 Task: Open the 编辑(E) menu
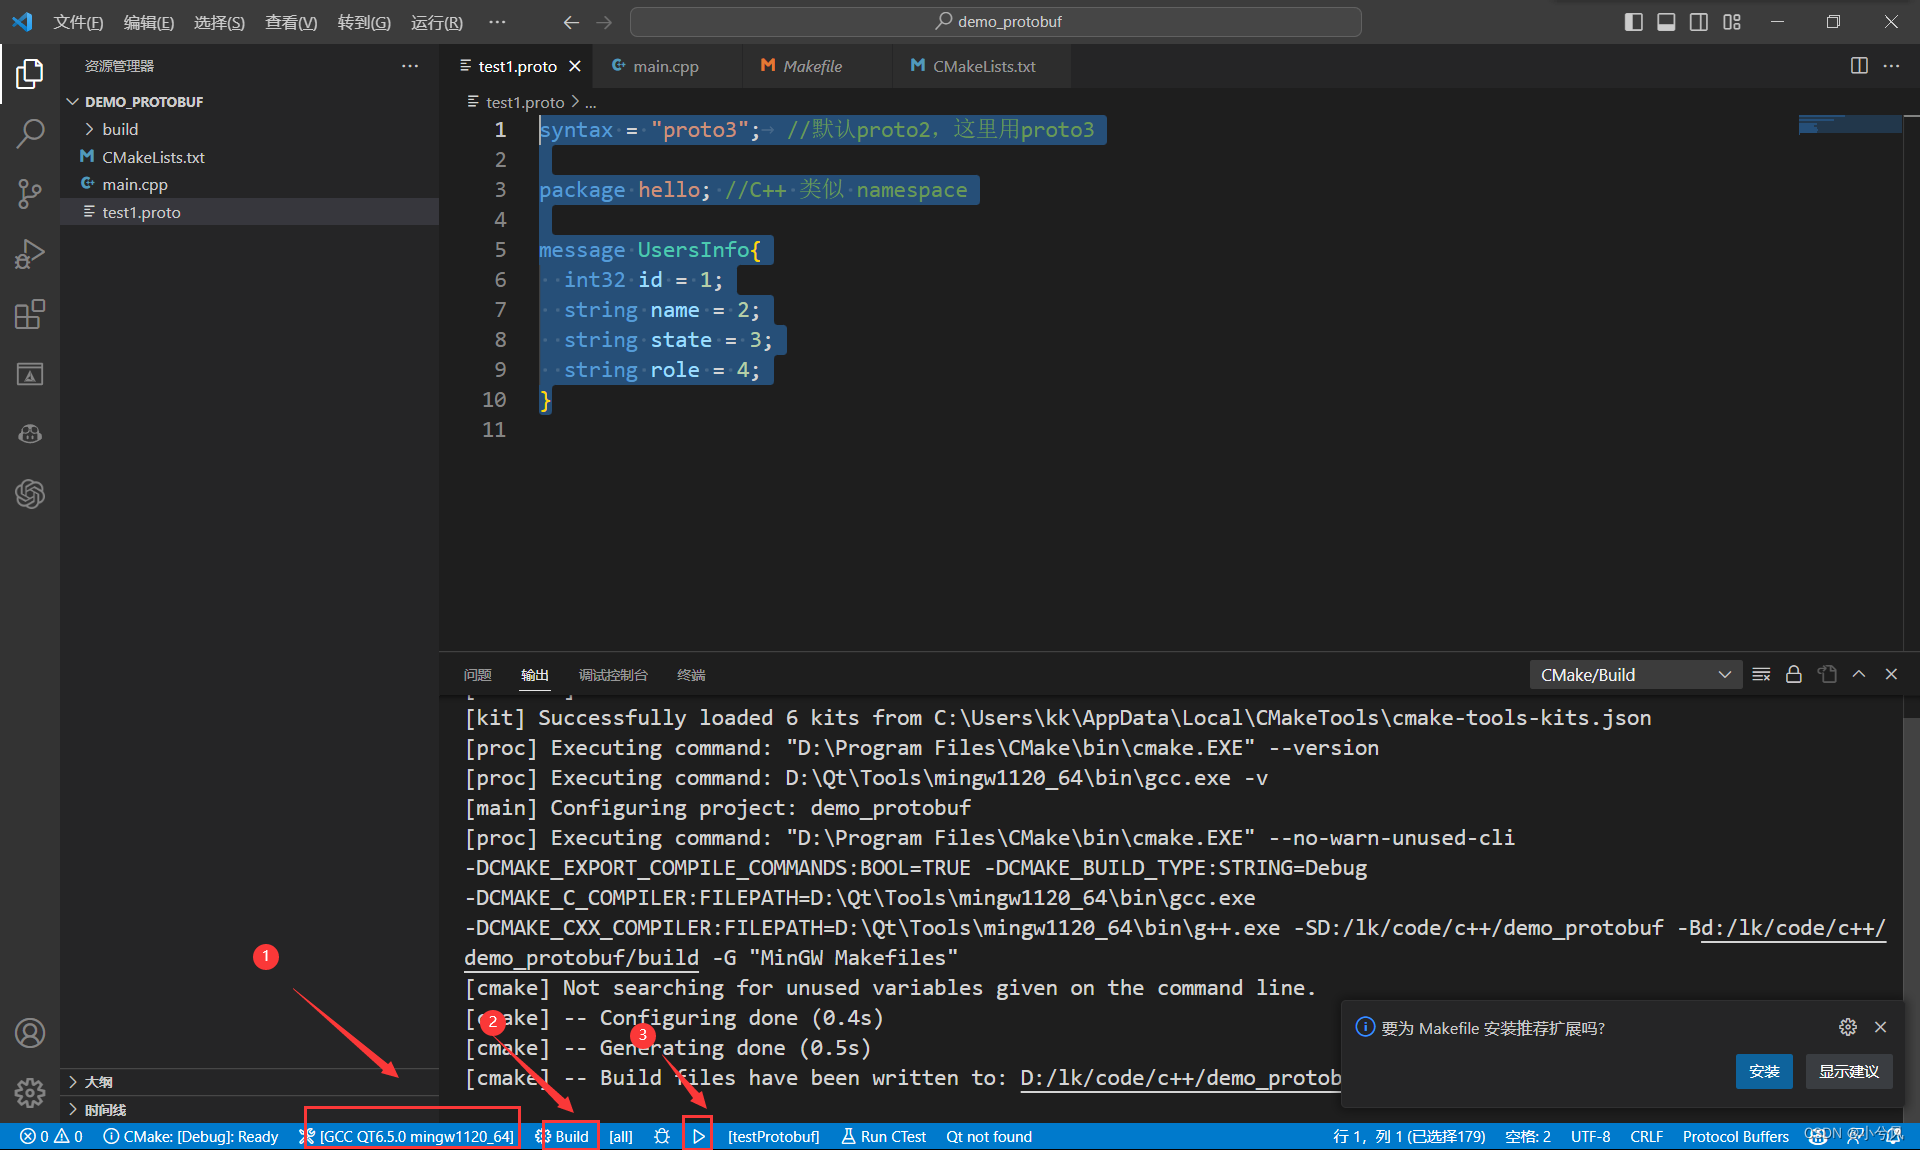(x=149, y=22)
